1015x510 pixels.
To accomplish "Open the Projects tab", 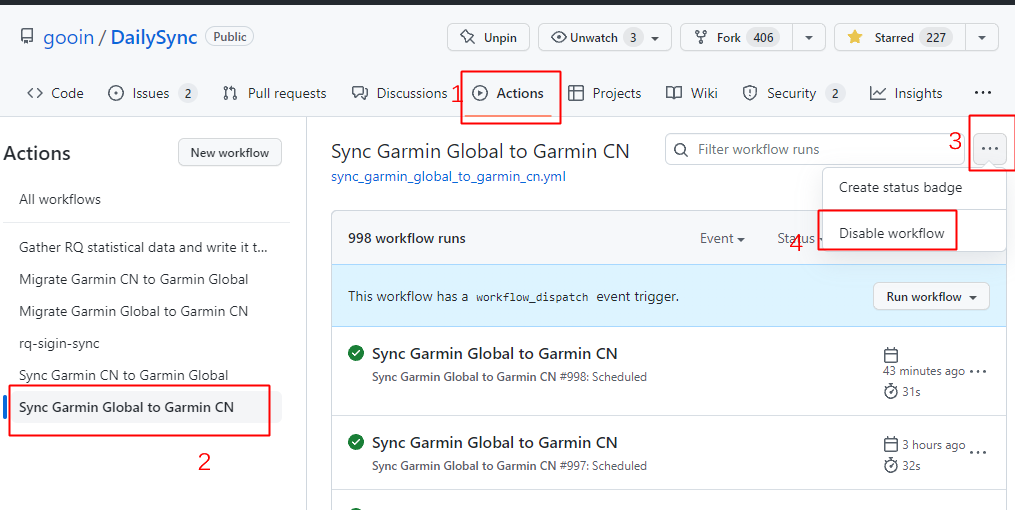I will point(605,93).
